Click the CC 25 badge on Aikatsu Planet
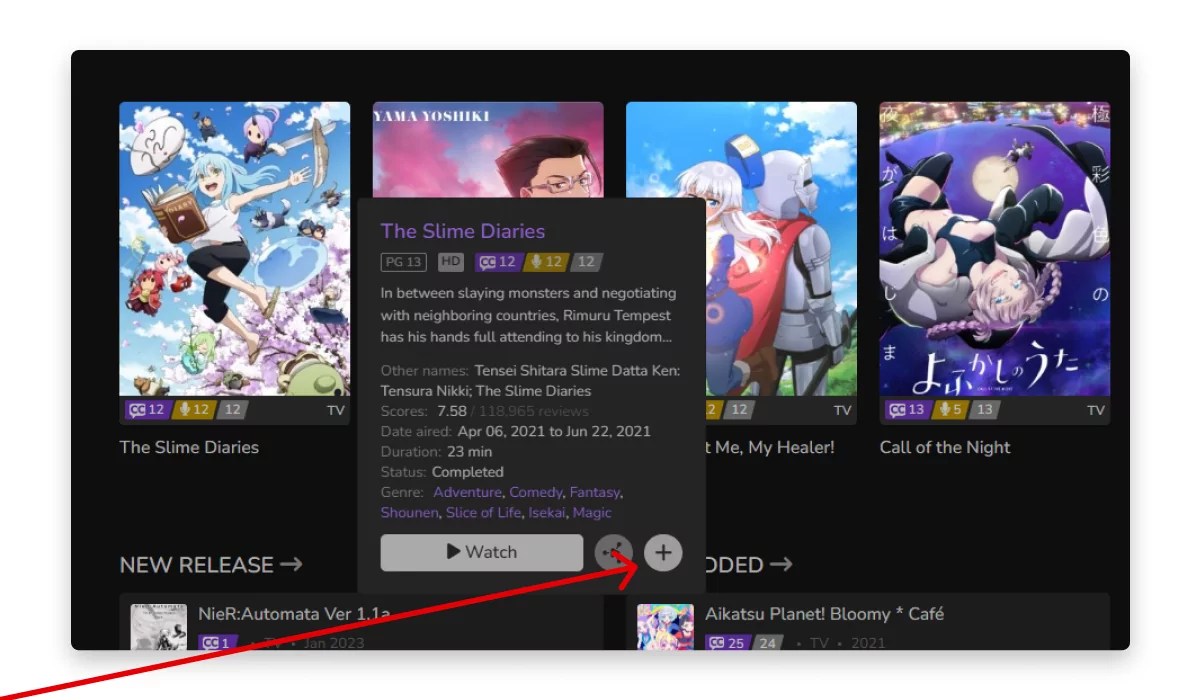 (x=727, y=643)
